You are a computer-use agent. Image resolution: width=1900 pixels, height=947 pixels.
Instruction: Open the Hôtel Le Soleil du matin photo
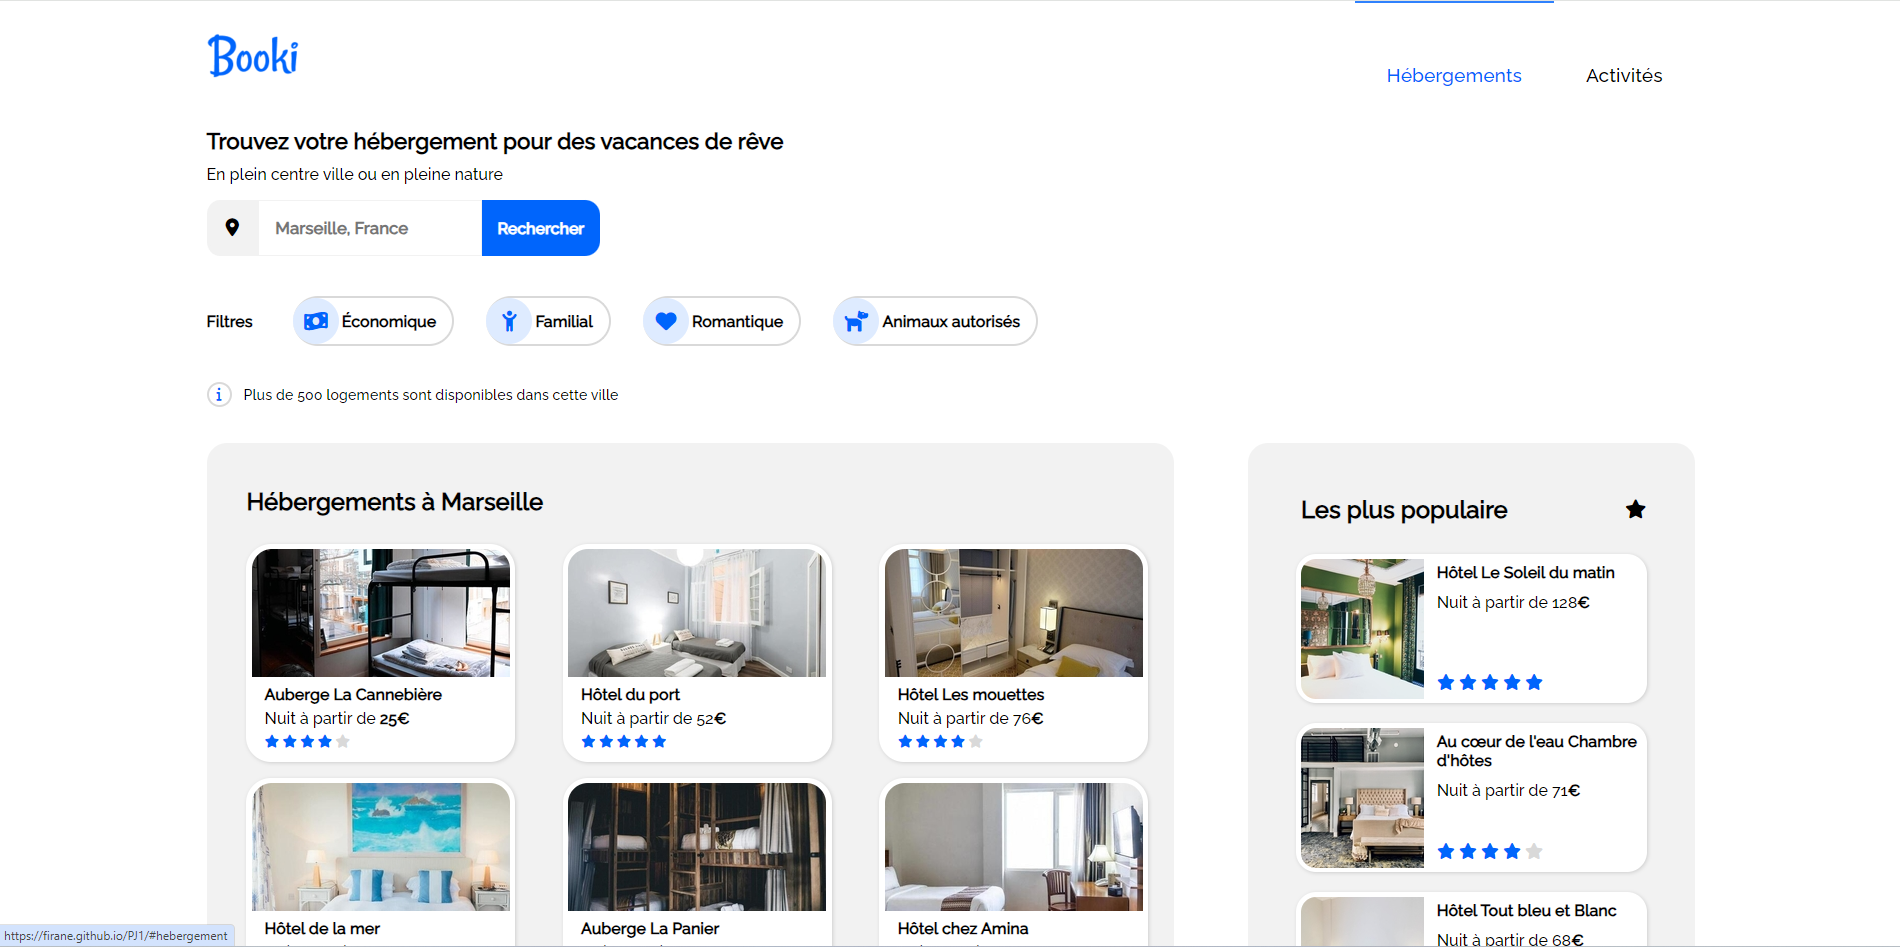click(x=1362, y=629)
